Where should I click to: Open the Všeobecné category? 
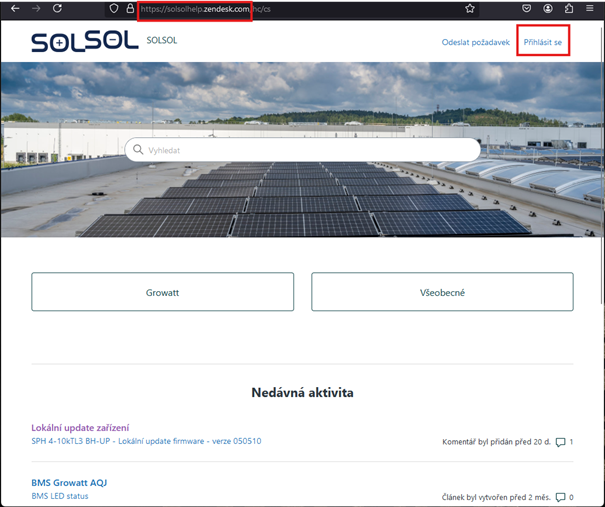pyautogui.click(x=442, y=292)
